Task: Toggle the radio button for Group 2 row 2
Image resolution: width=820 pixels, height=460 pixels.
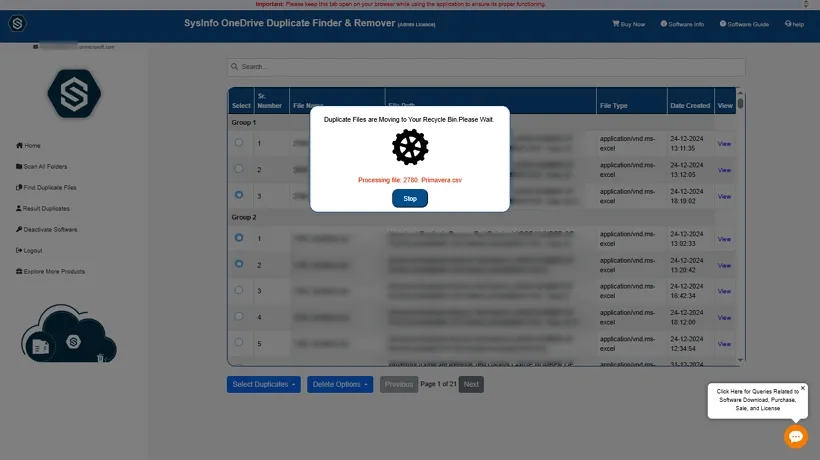Action: (x=239, y=264)
